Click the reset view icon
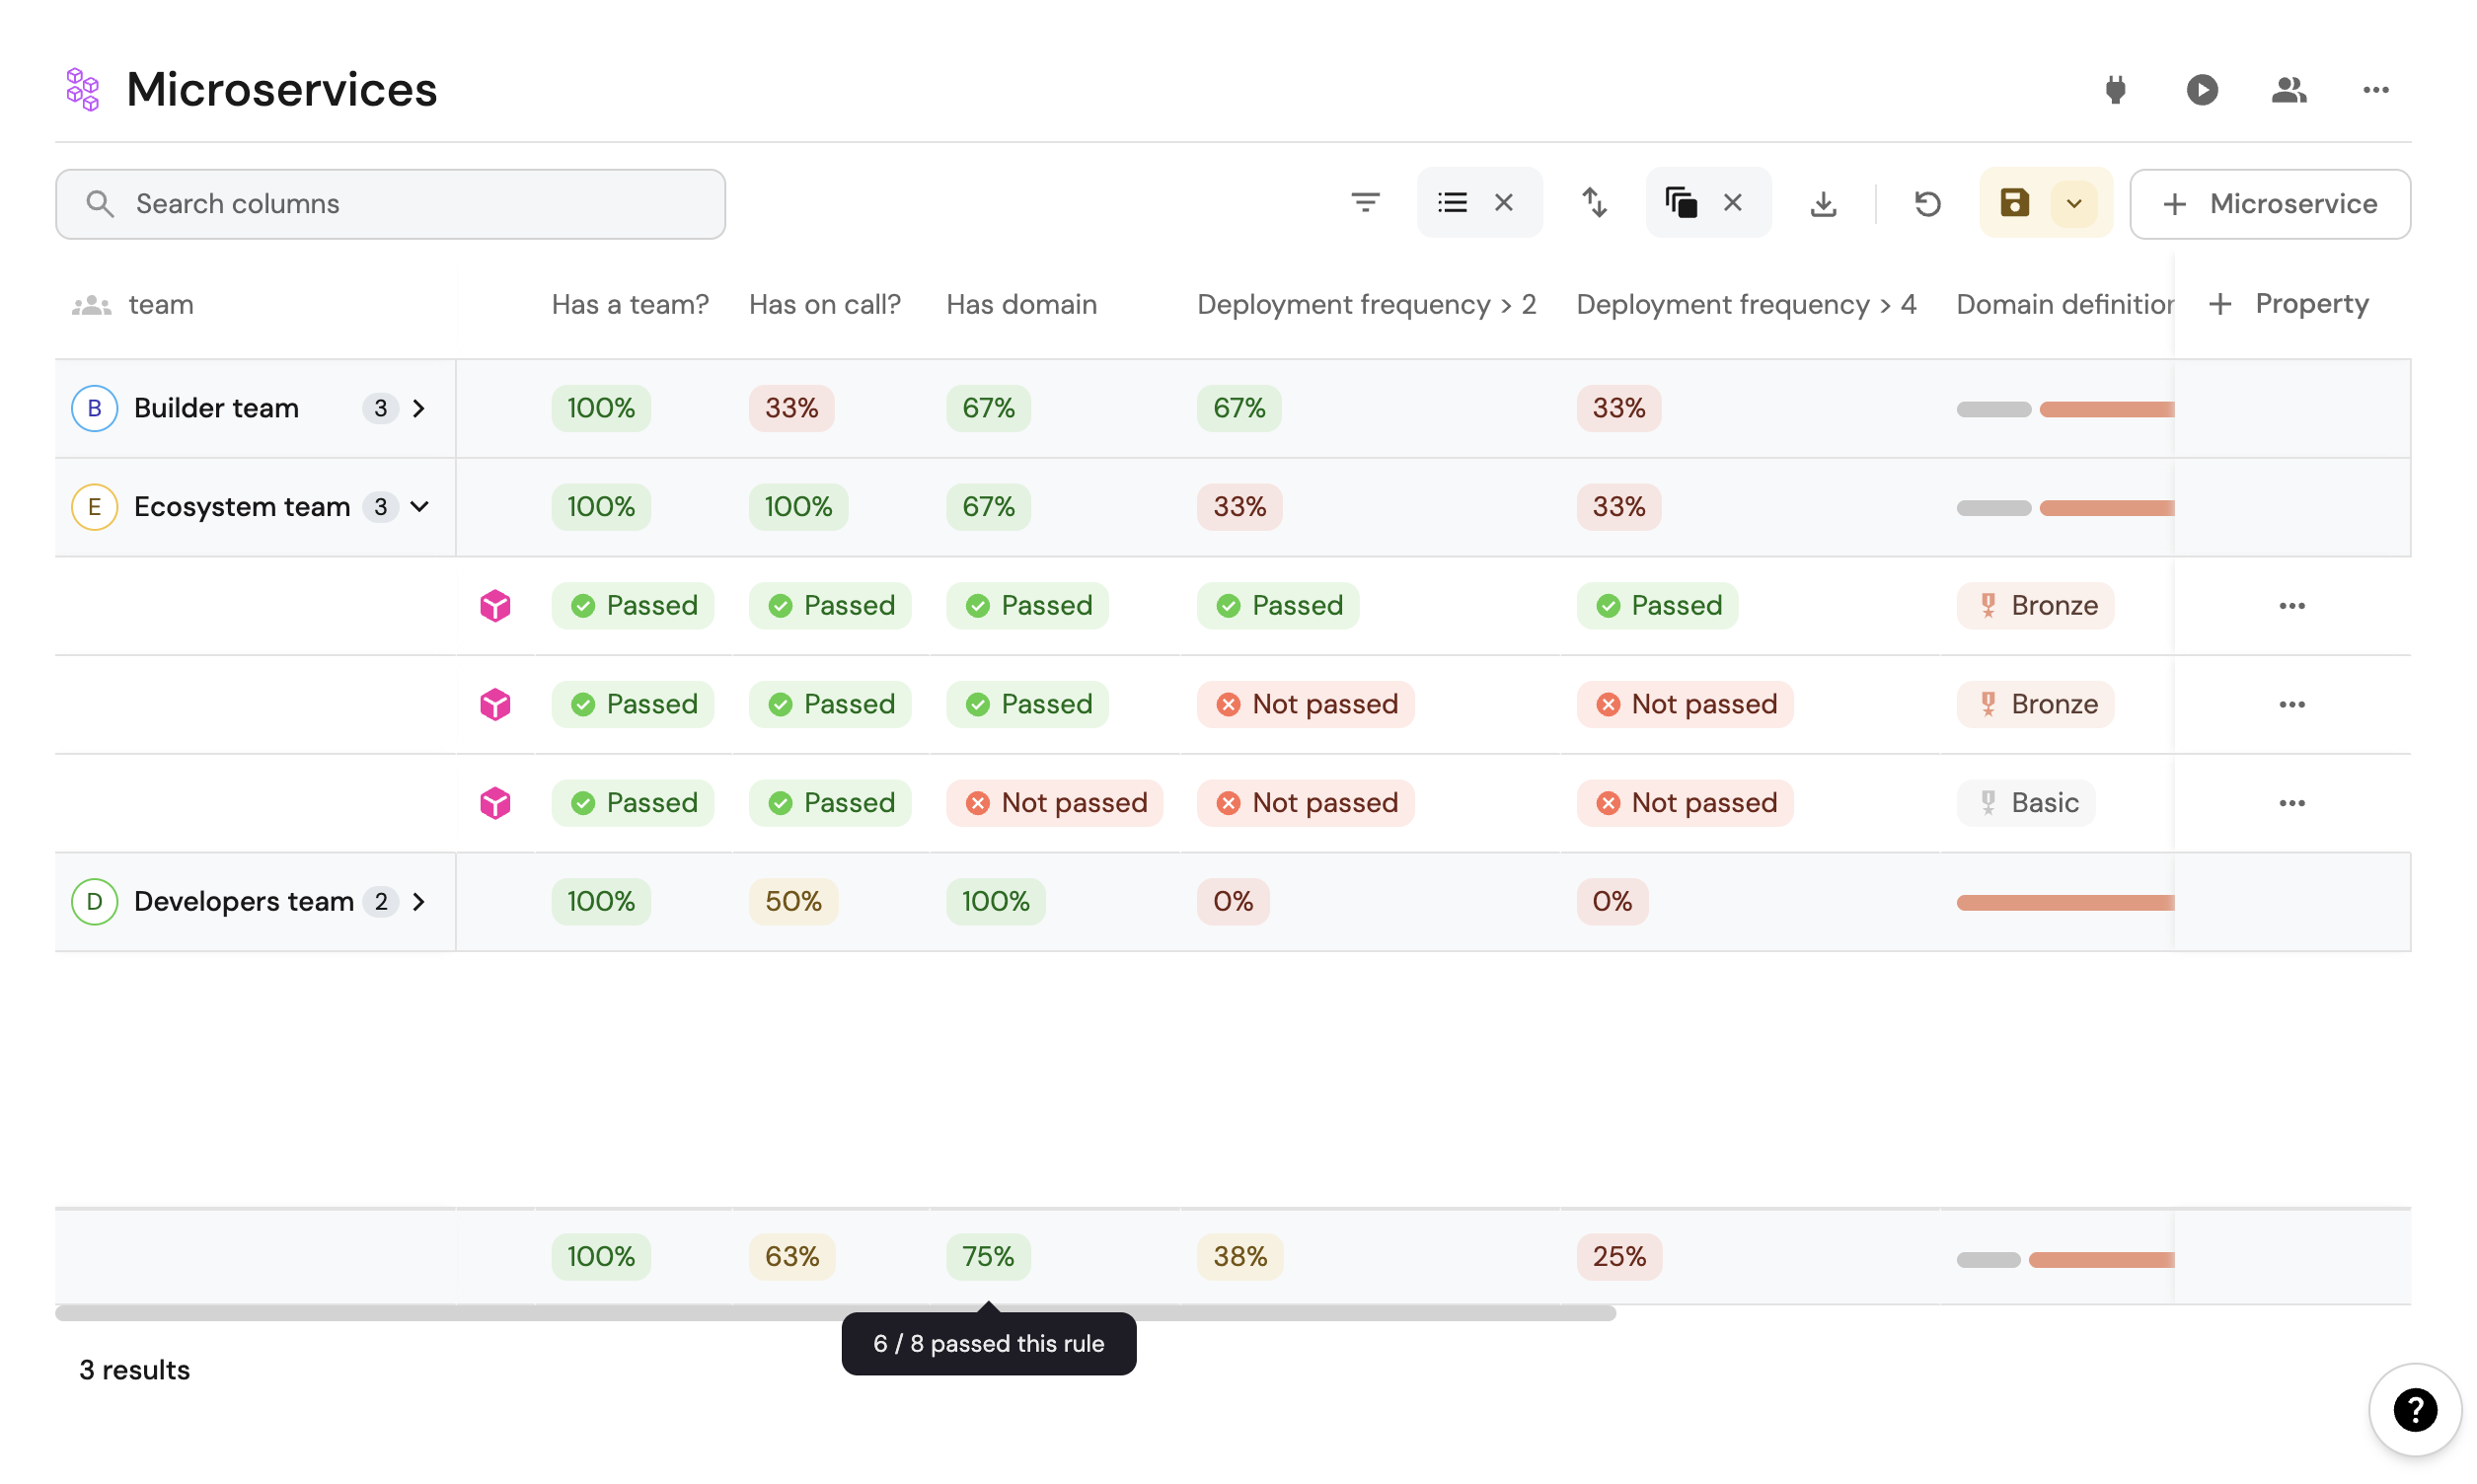 tap(1927, 204)
